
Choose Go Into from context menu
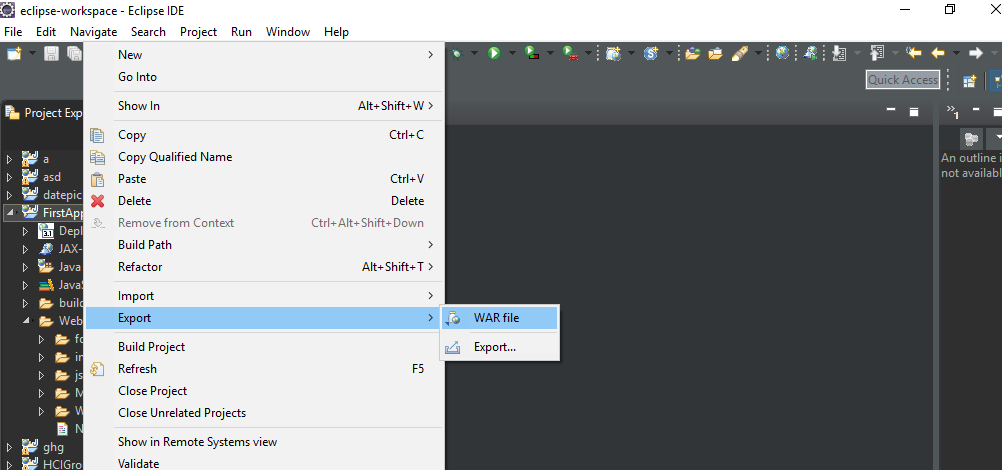click(264, 77)
